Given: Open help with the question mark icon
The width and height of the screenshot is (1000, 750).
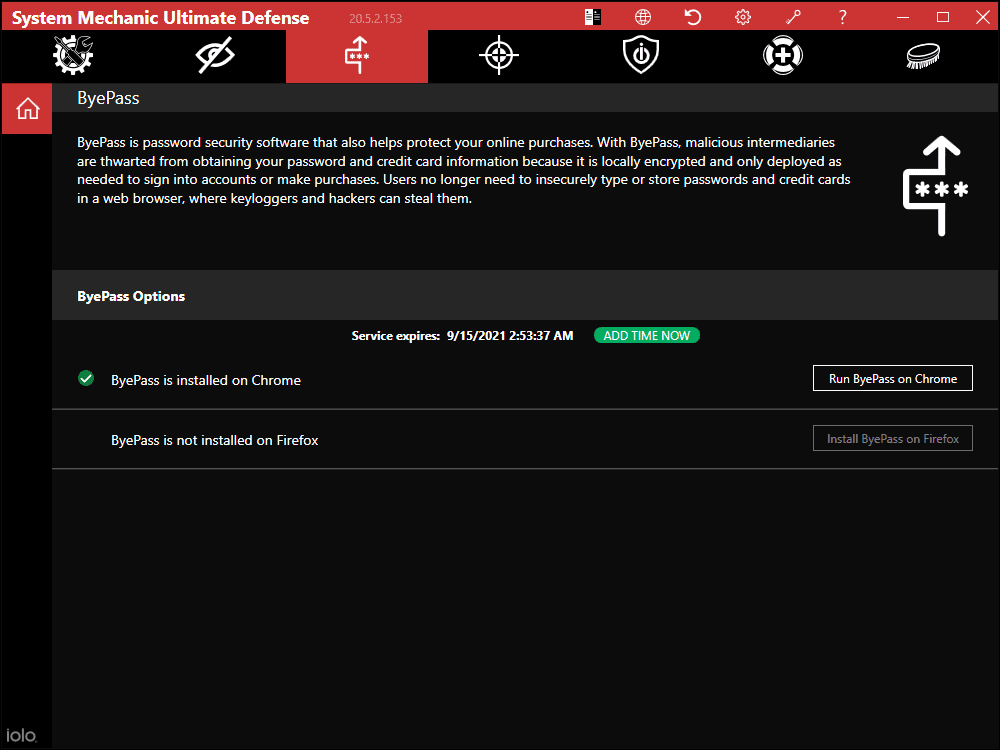Looking at the screenshot, I should (843, 17).
